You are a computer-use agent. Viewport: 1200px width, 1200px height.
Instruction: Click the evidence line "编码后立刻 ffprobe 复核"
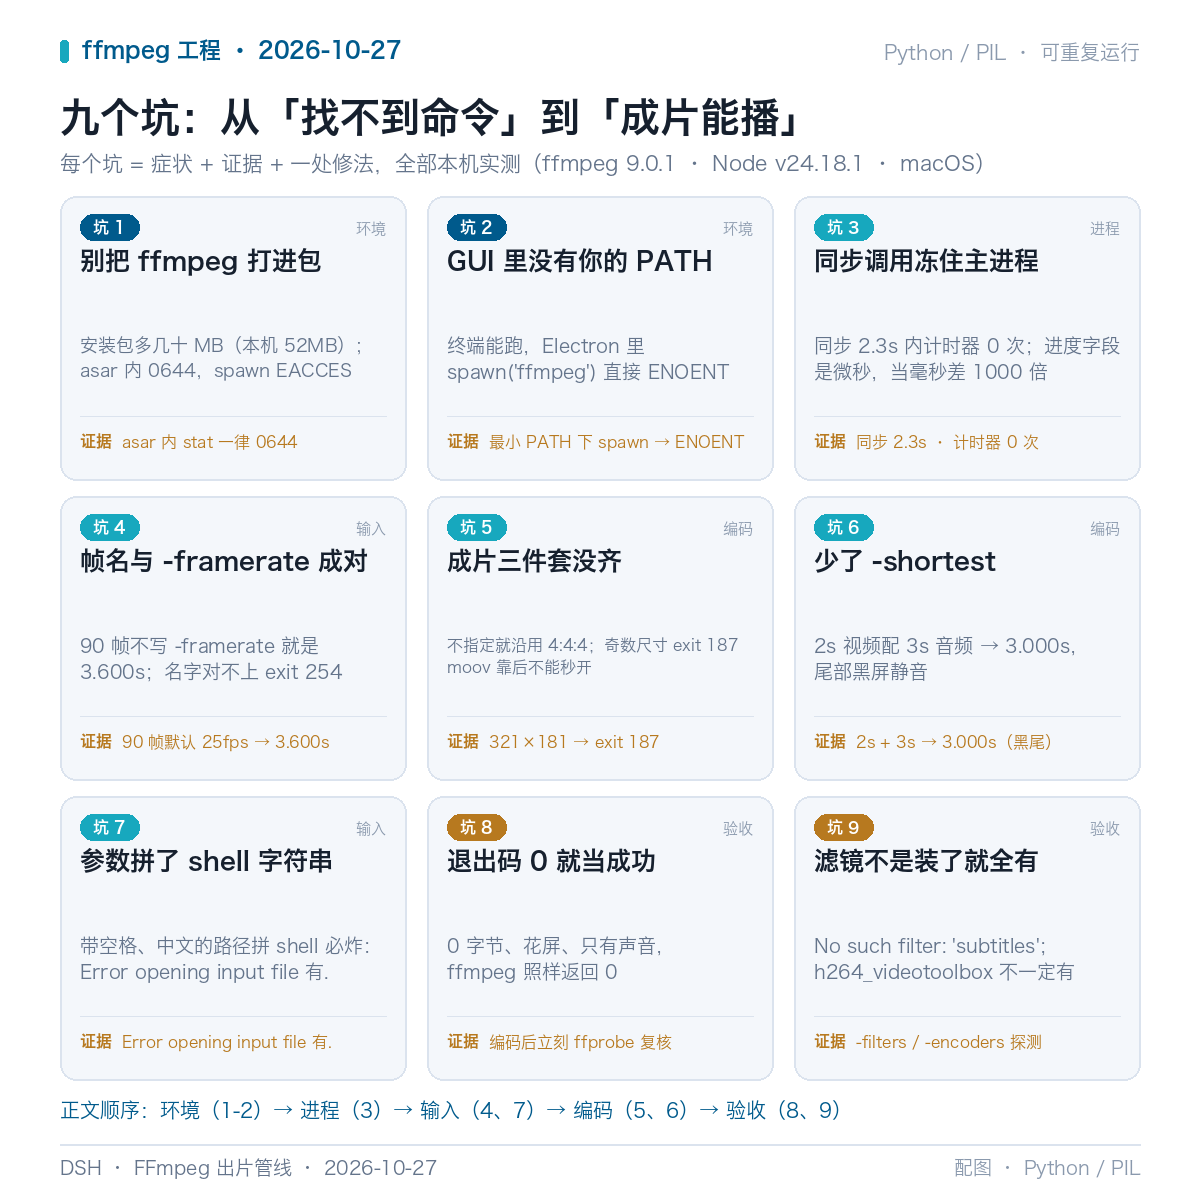581,1042
